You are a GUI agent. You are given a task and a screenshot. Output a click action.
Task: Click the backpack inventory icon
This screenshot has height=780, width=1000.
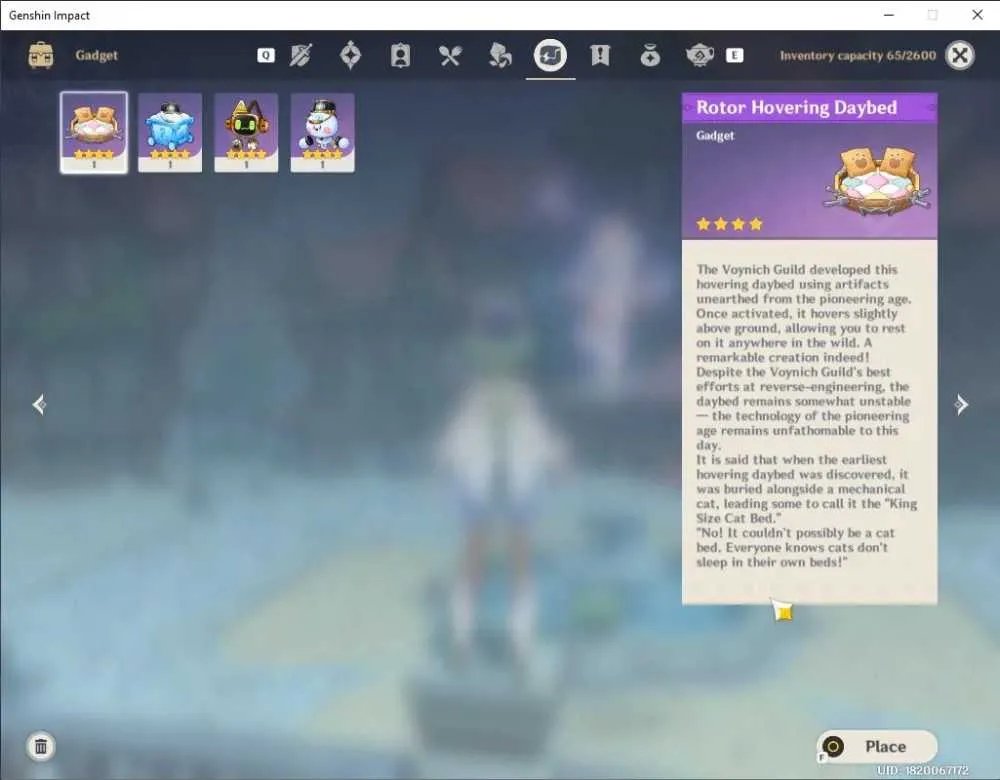pyautogui.click(x=41, y=55)
